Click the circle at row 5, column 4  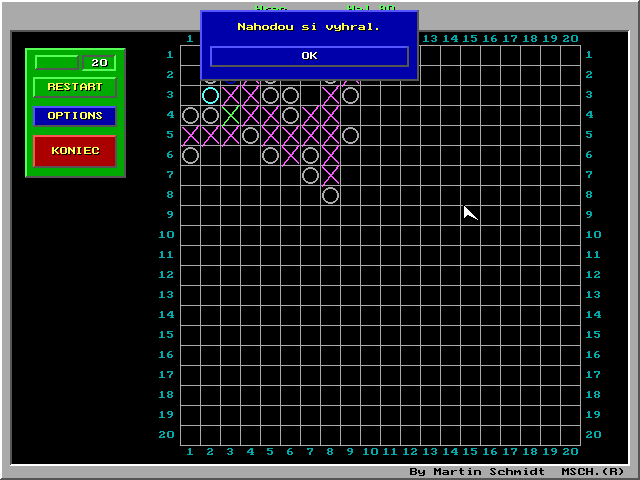tap(250, 135)
